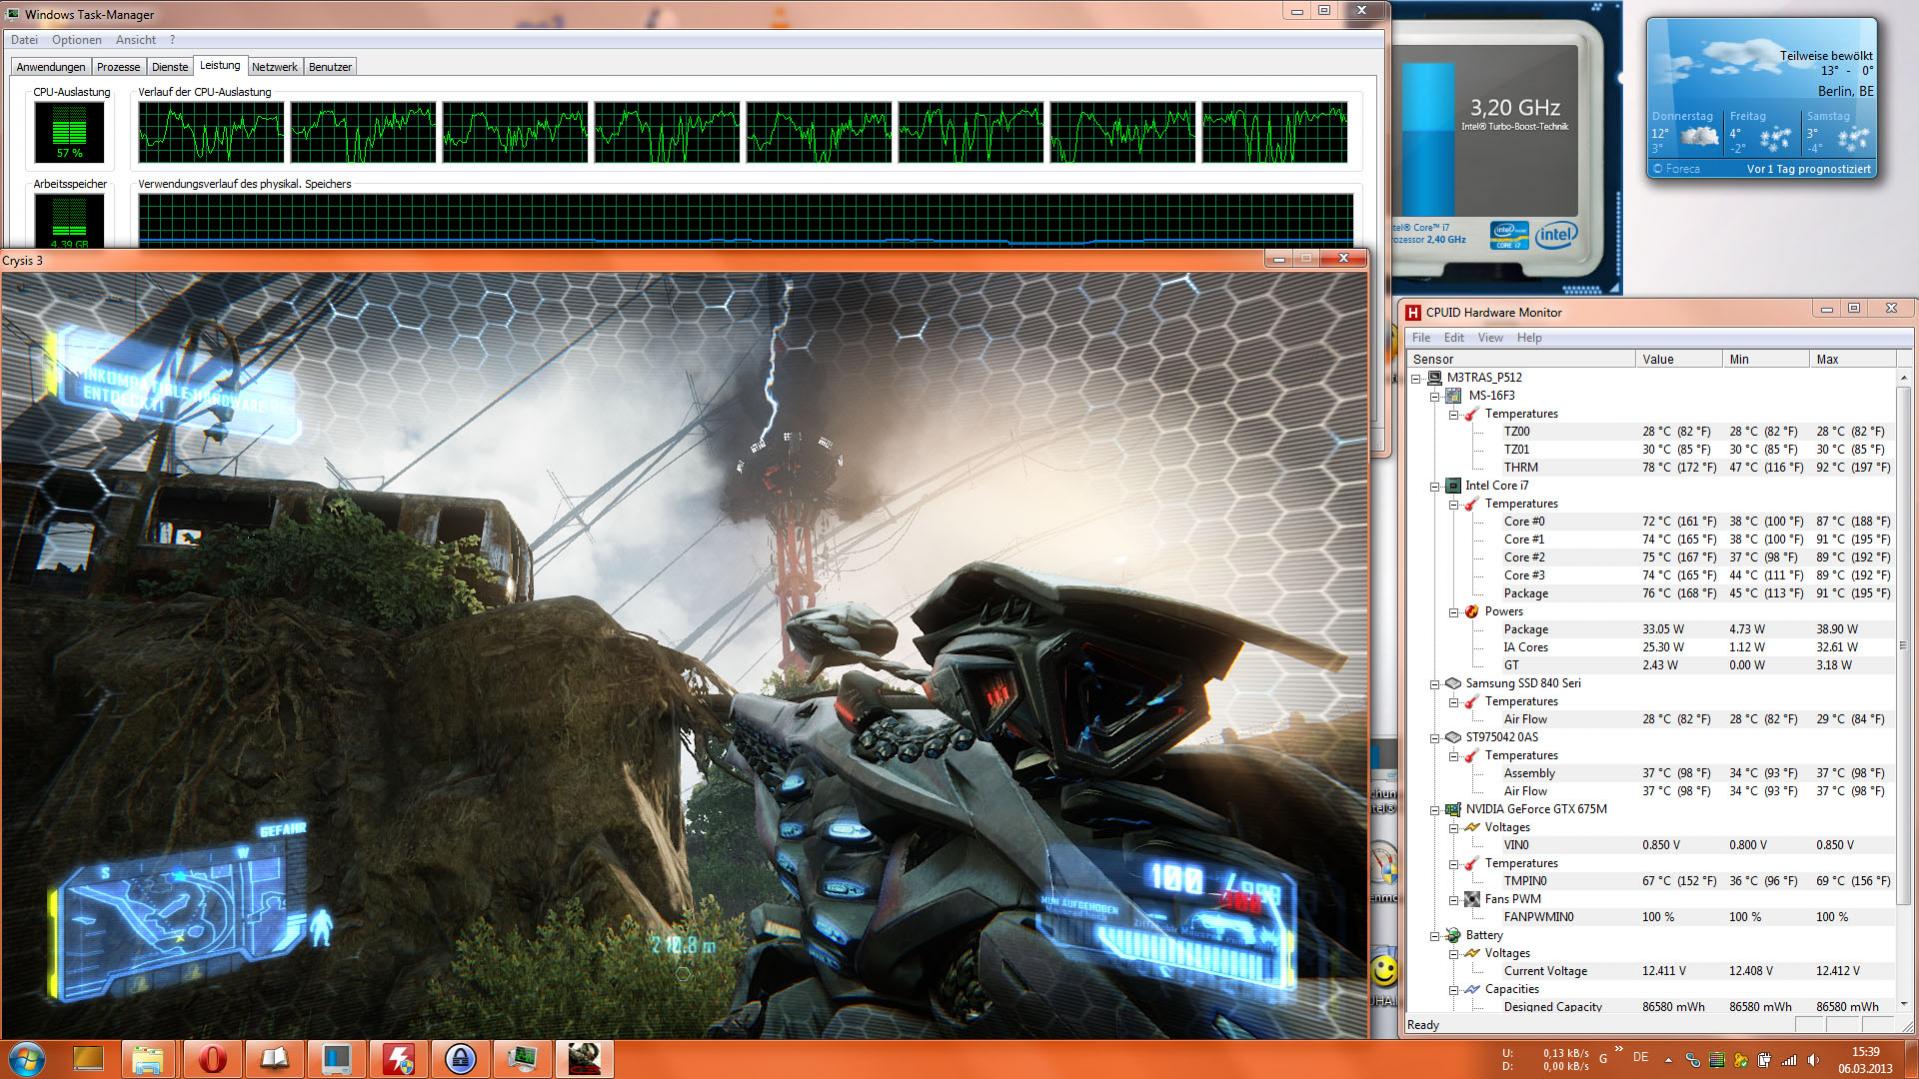Click the gold folder taskbar icon
This screenshot has width=1919, height=1079.
tap(88, 1059)
